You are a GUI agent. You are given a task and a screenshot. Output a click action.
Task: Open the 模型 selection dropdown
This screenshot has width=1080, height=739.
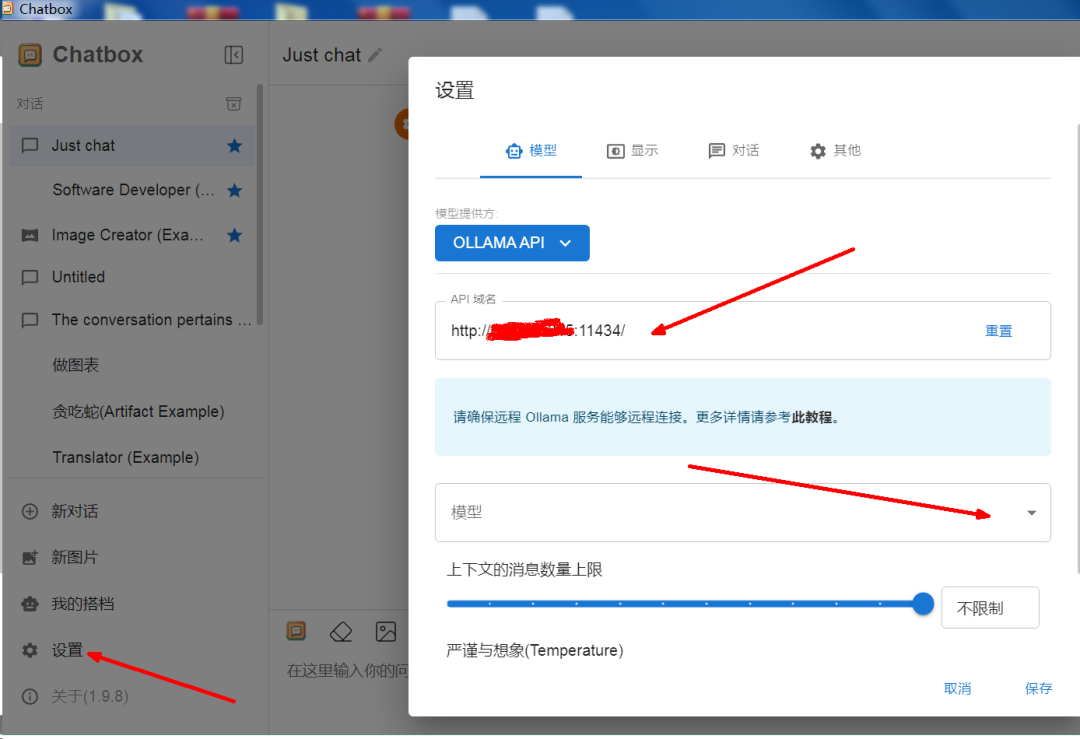pos(742,512)
